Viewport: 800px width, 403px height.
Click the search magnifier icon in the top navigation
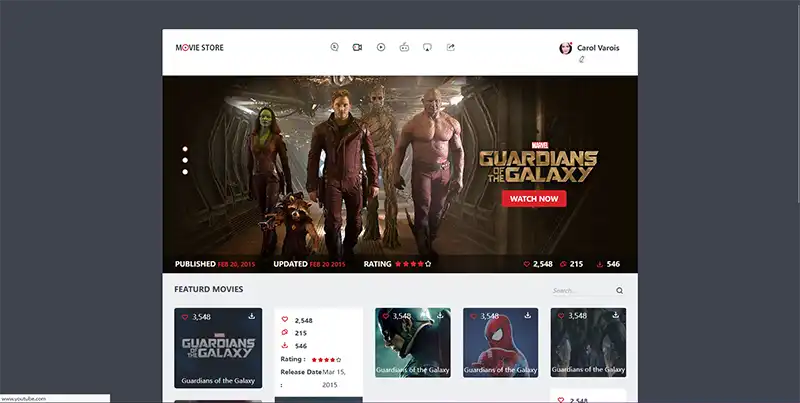click(334, 47)
